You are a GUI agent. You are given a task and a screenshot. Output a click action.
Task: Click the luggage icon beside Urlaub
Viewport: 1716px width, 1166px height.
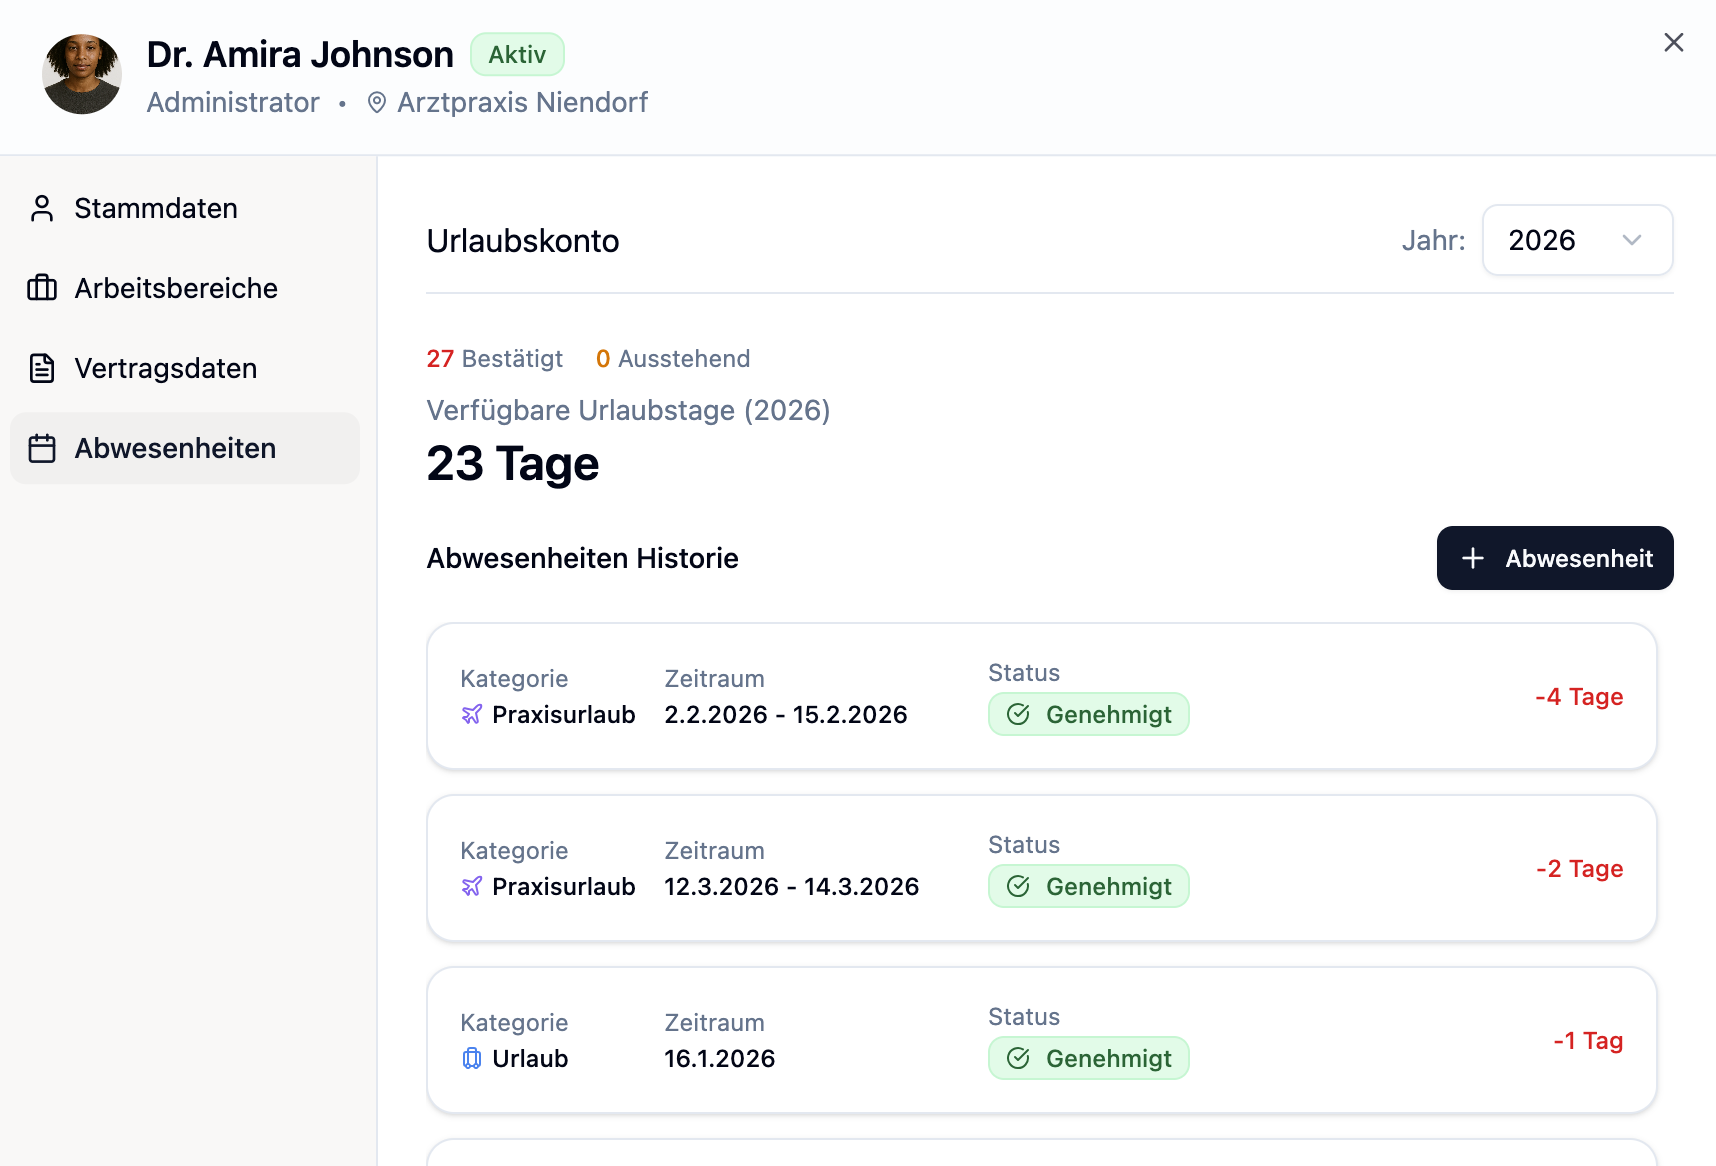click(472, 1059)
